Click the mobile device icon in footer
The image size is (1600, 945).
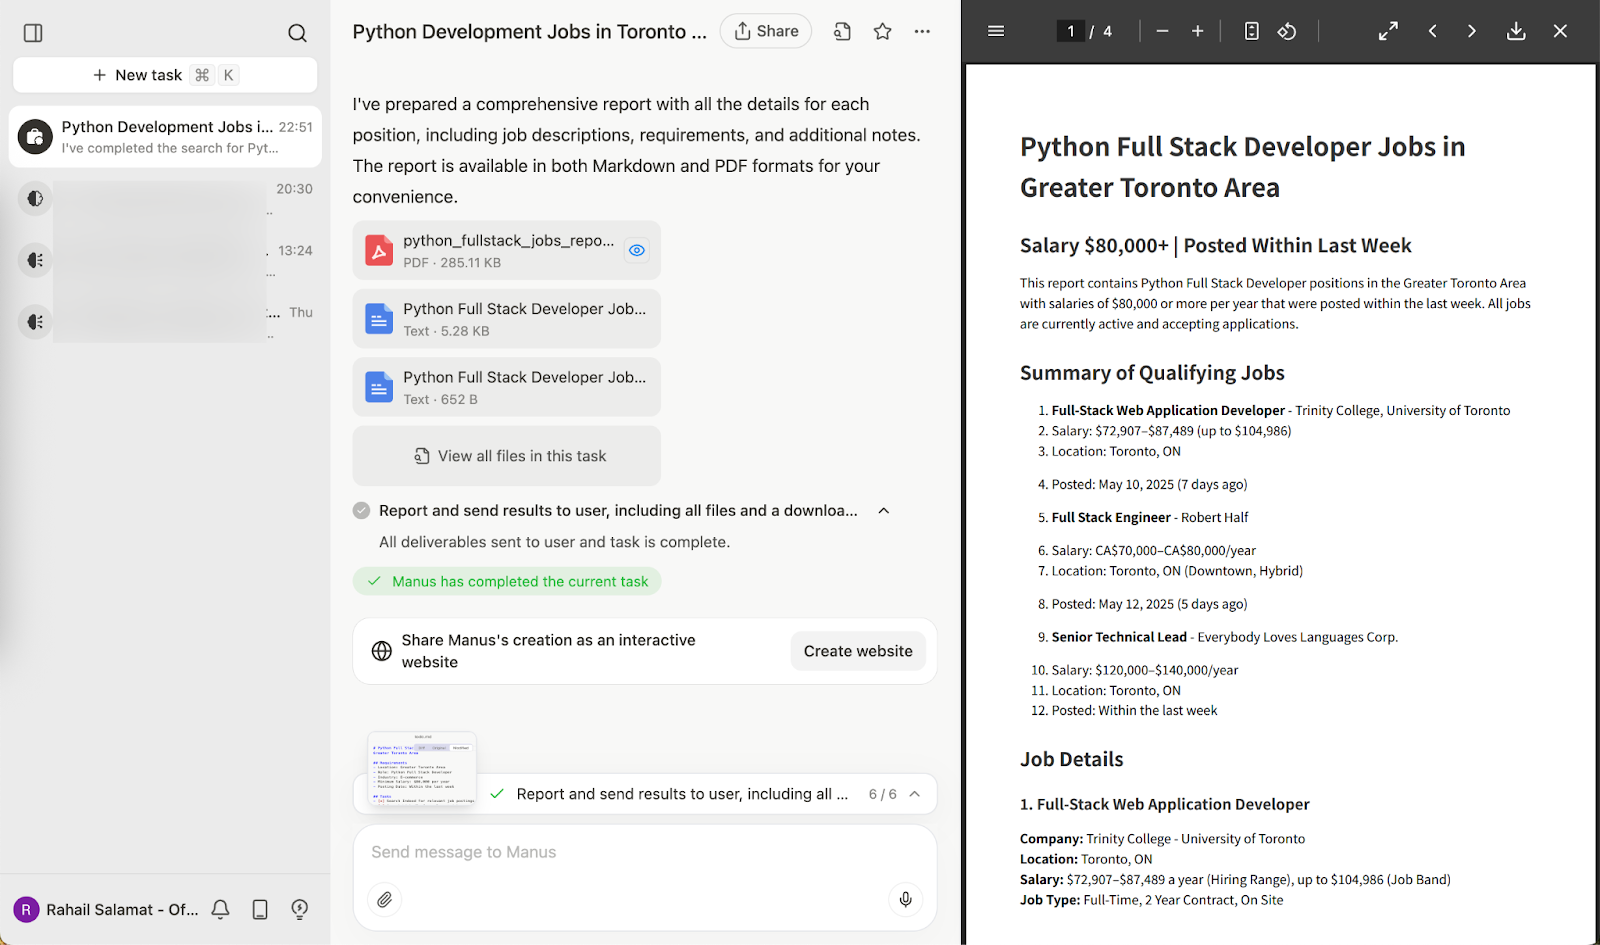[x=260, y=909]
